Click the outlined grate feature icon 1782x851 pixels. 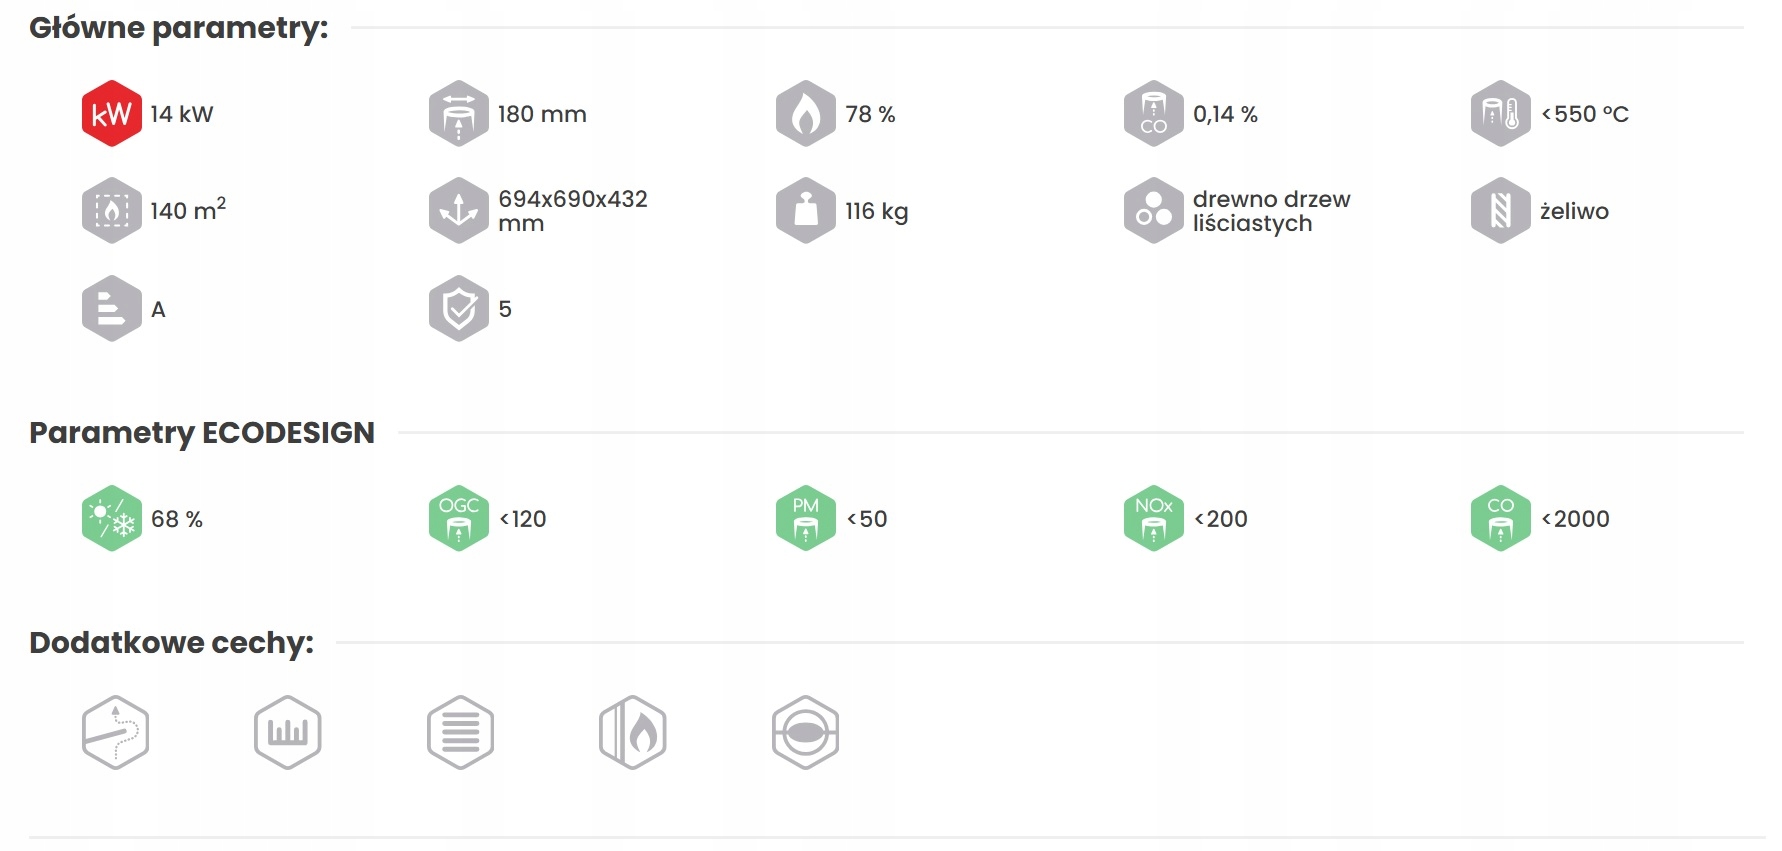[x=288, y=733]
